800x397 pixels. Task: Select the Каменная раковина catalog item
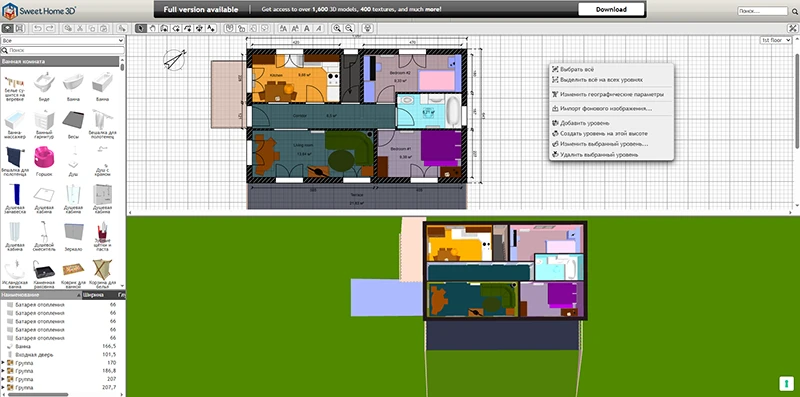(44, 274)
